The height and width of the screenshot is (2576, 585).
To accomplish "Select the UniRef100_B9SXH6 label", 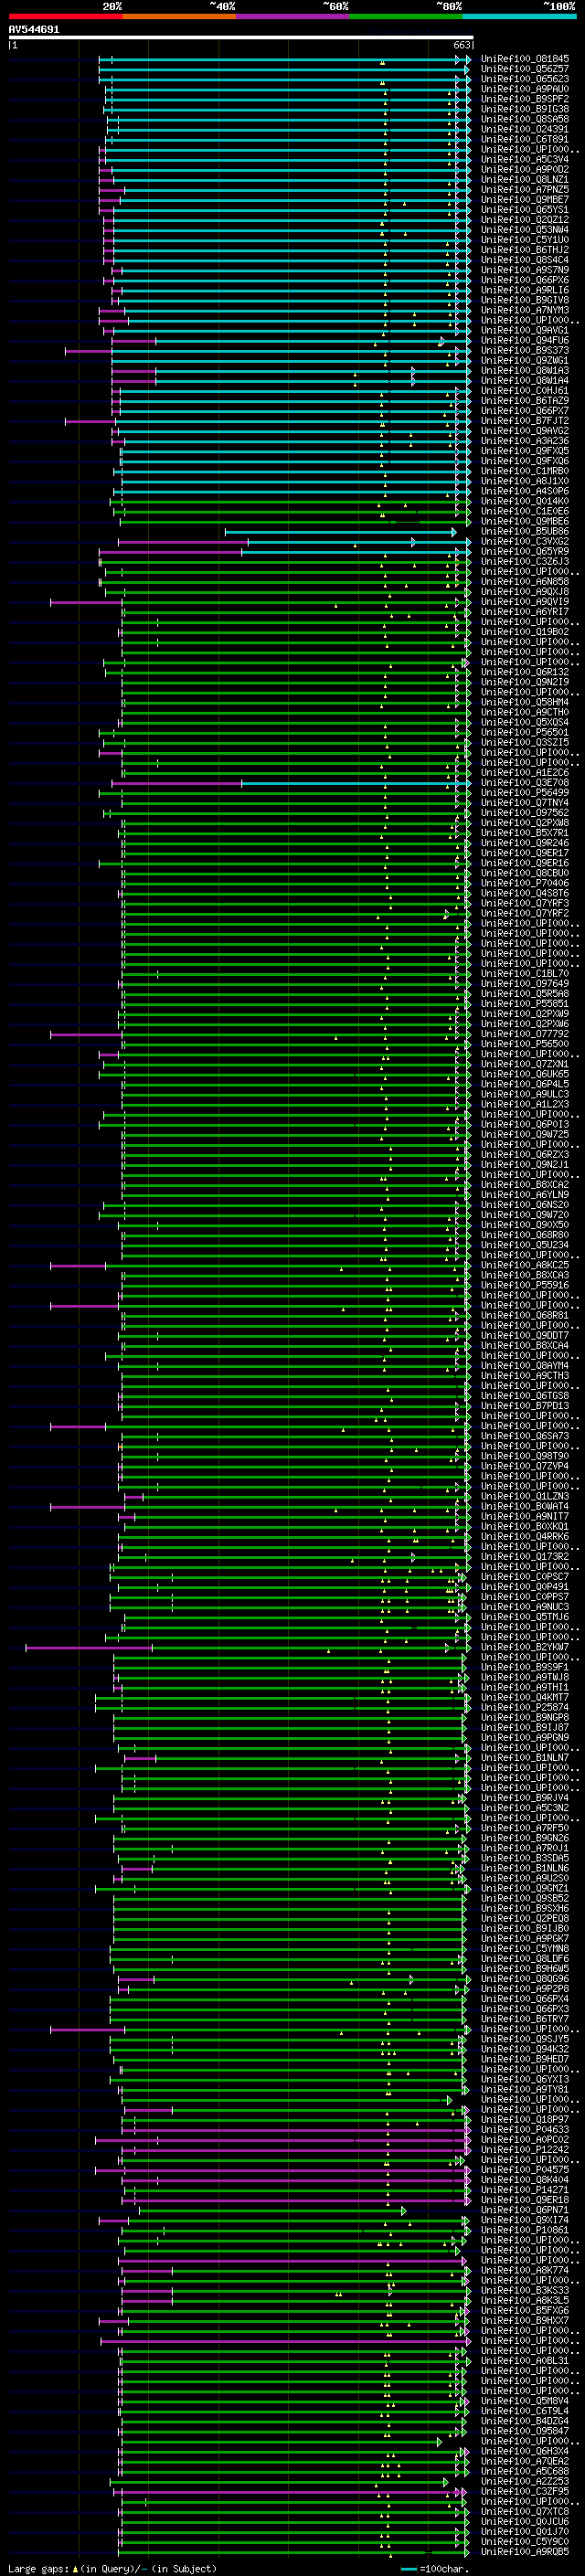I will (x=525, y=1908).
